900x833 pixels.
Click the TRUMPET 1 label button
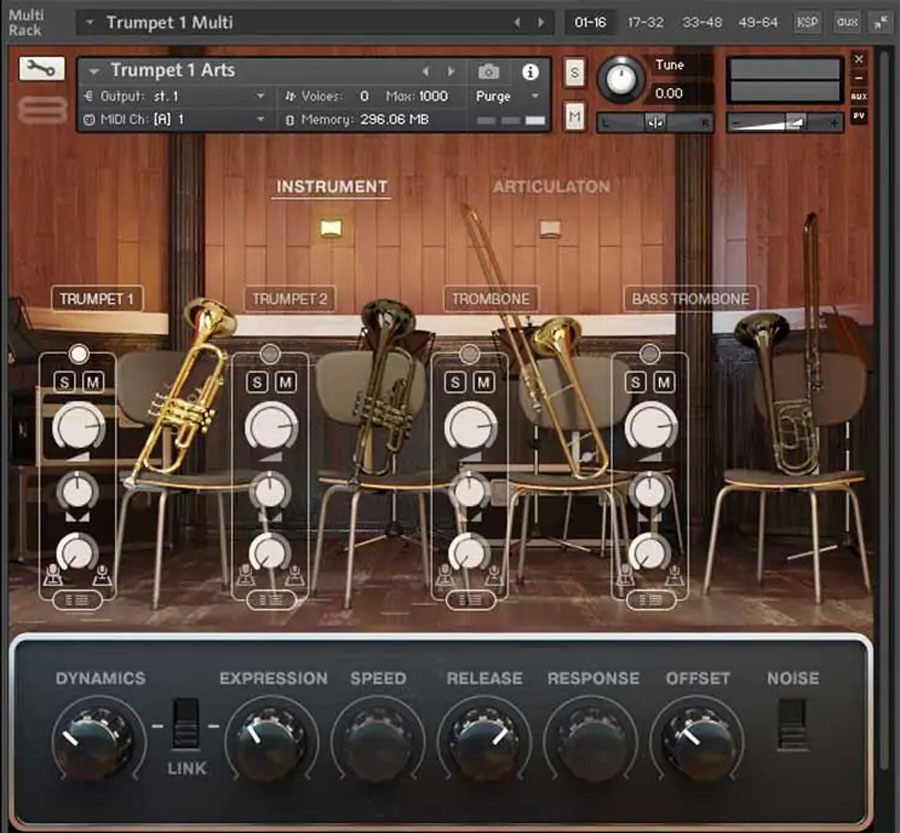(x=97, y=299)
